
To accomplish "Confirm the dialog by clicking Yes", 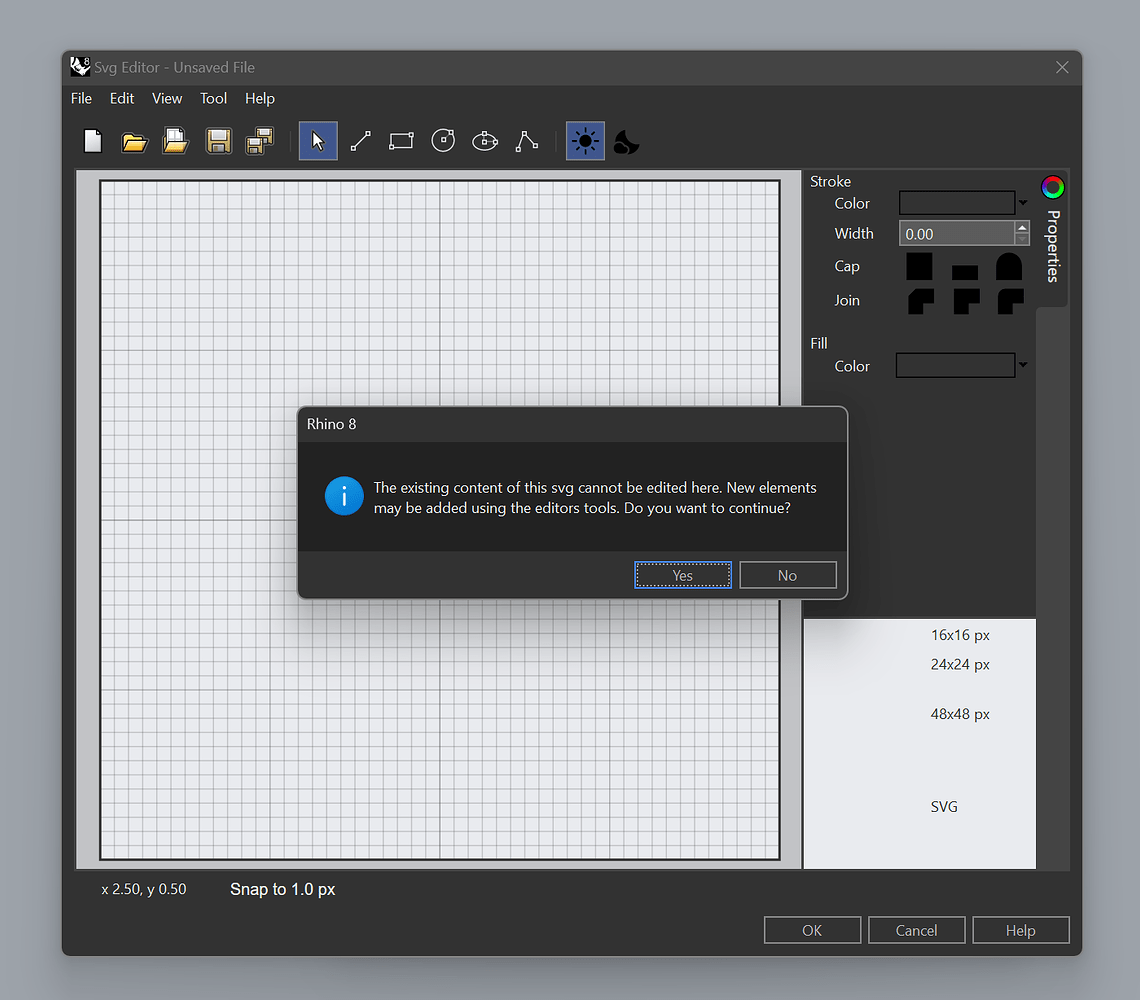I will (682, 575).
